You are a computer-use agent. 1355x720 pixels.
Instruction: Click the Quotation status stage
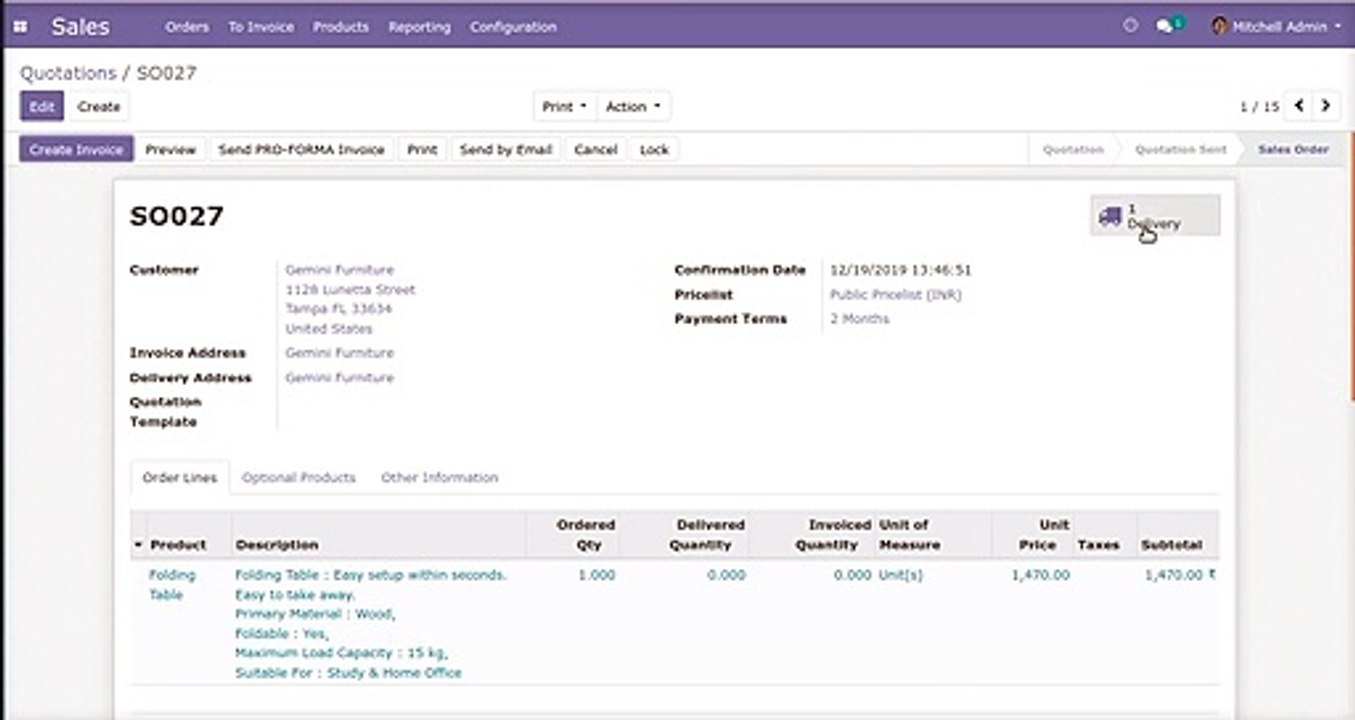pos(1073,149)
